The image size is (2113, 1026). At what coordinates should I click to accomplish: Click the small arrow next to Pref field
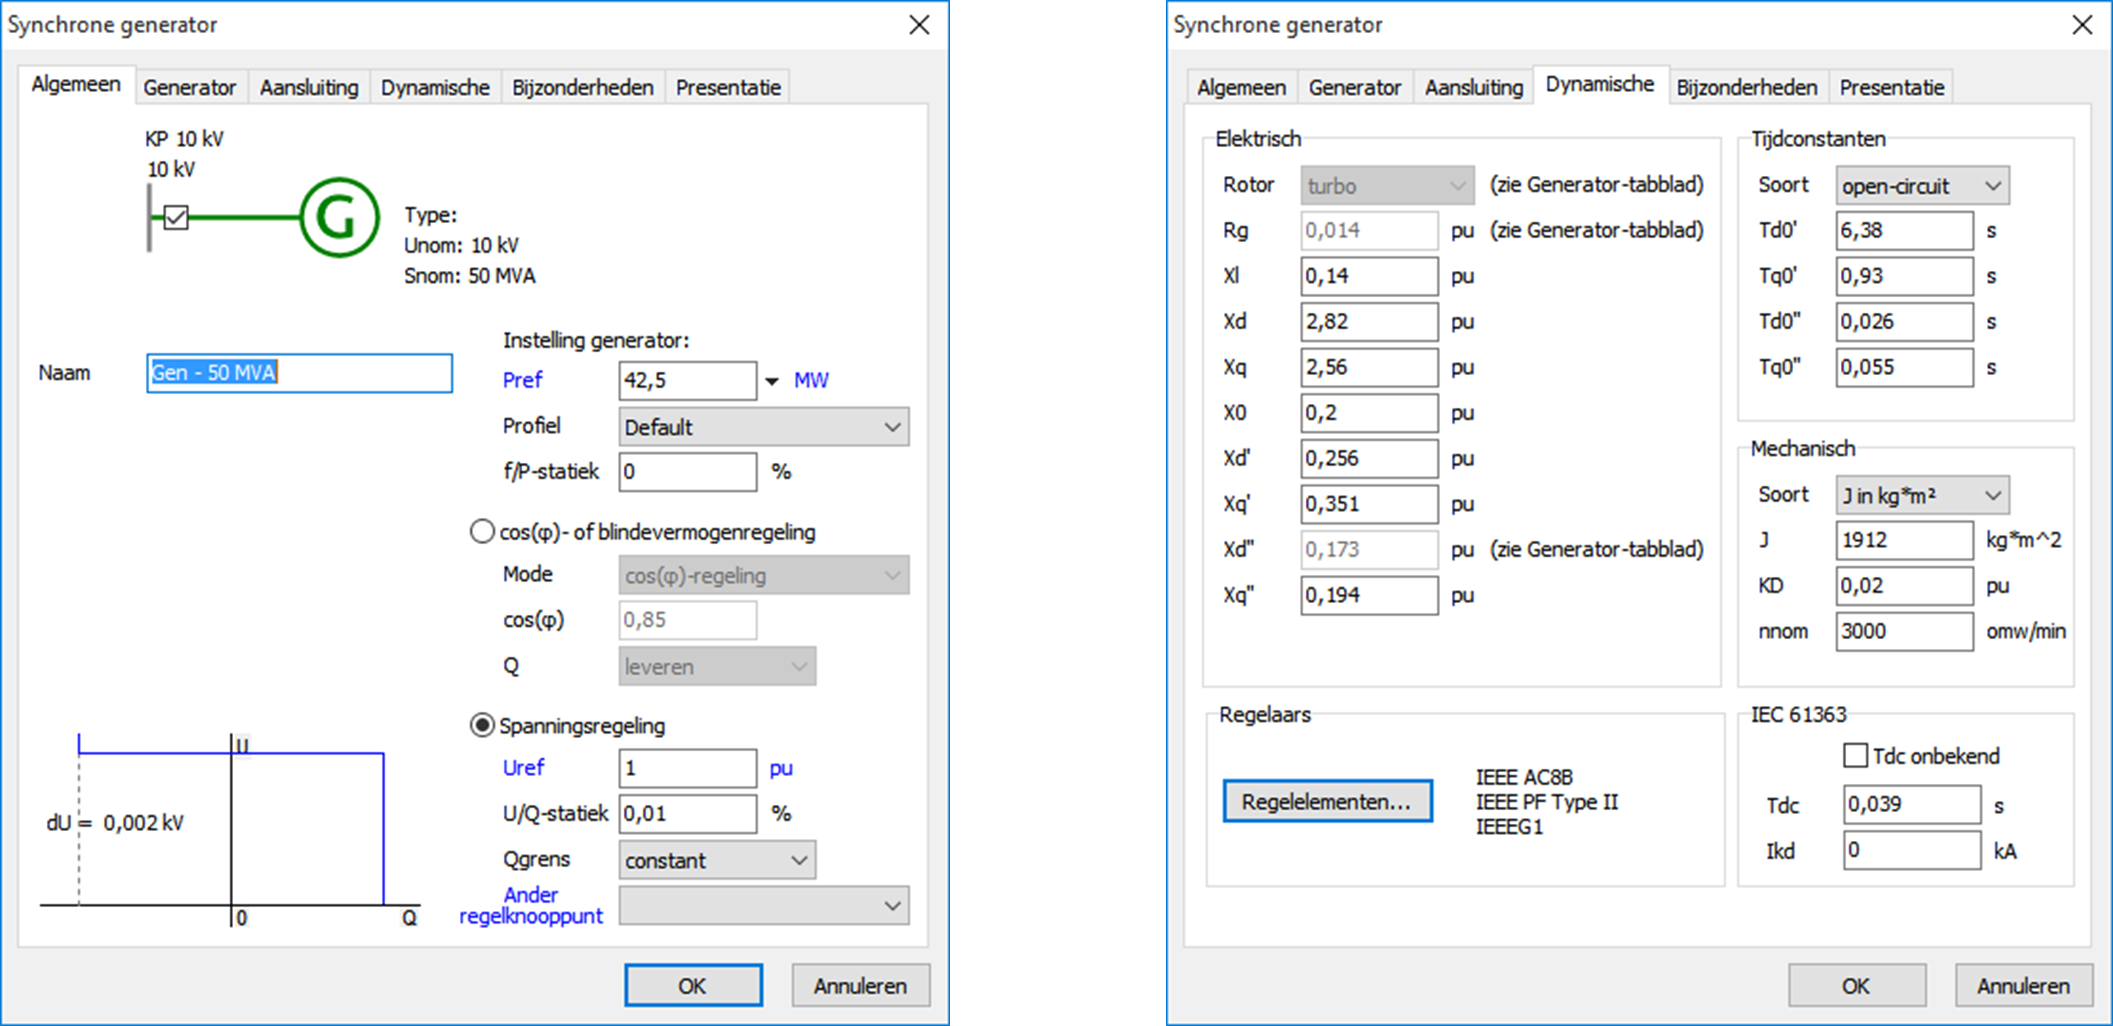(x=772, y=381)
